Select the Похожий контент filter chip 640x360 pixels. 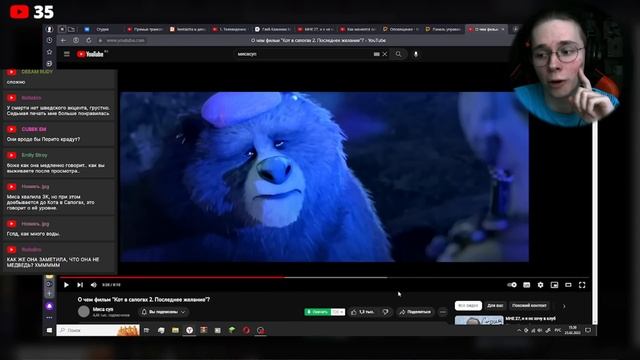(x=529, y=305)
